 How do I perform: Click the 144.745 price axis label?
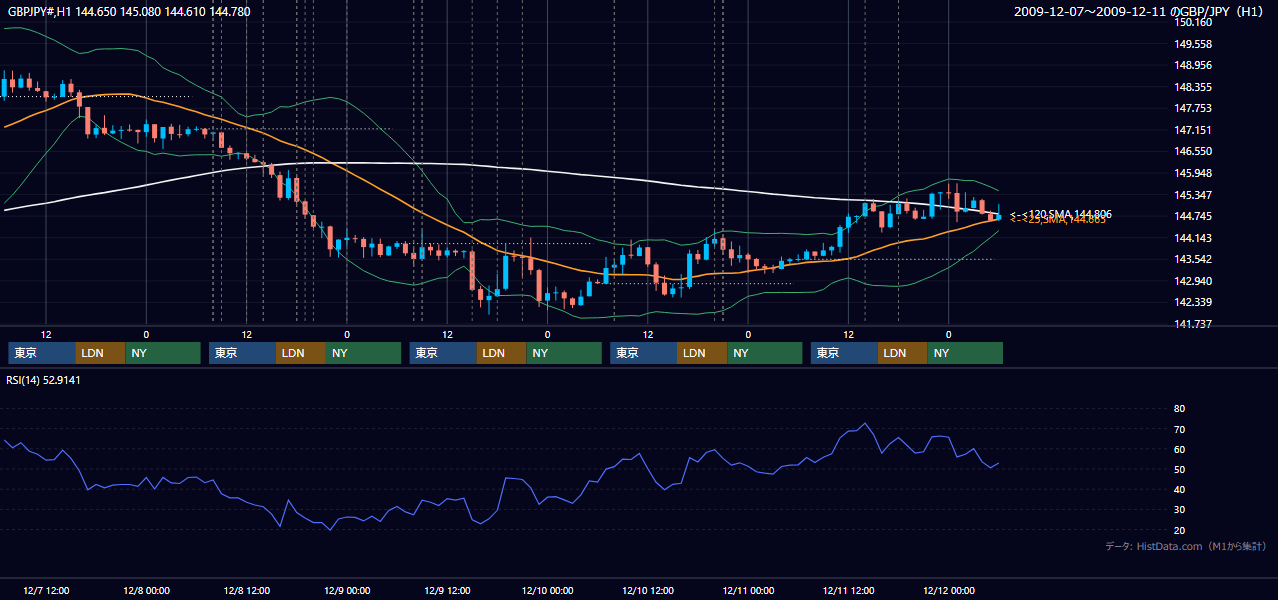(x=1193, y=216)
